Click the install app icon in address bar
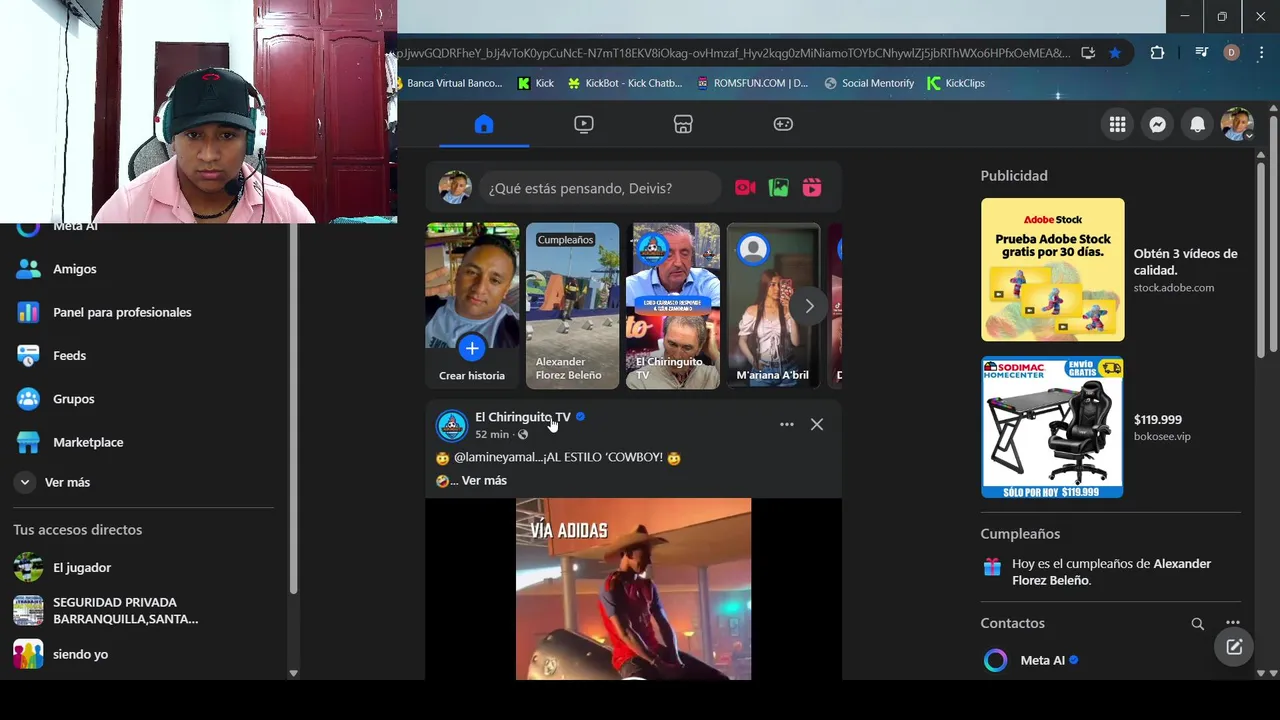This screenshot has height=720, width=1280. point(1088,53)
